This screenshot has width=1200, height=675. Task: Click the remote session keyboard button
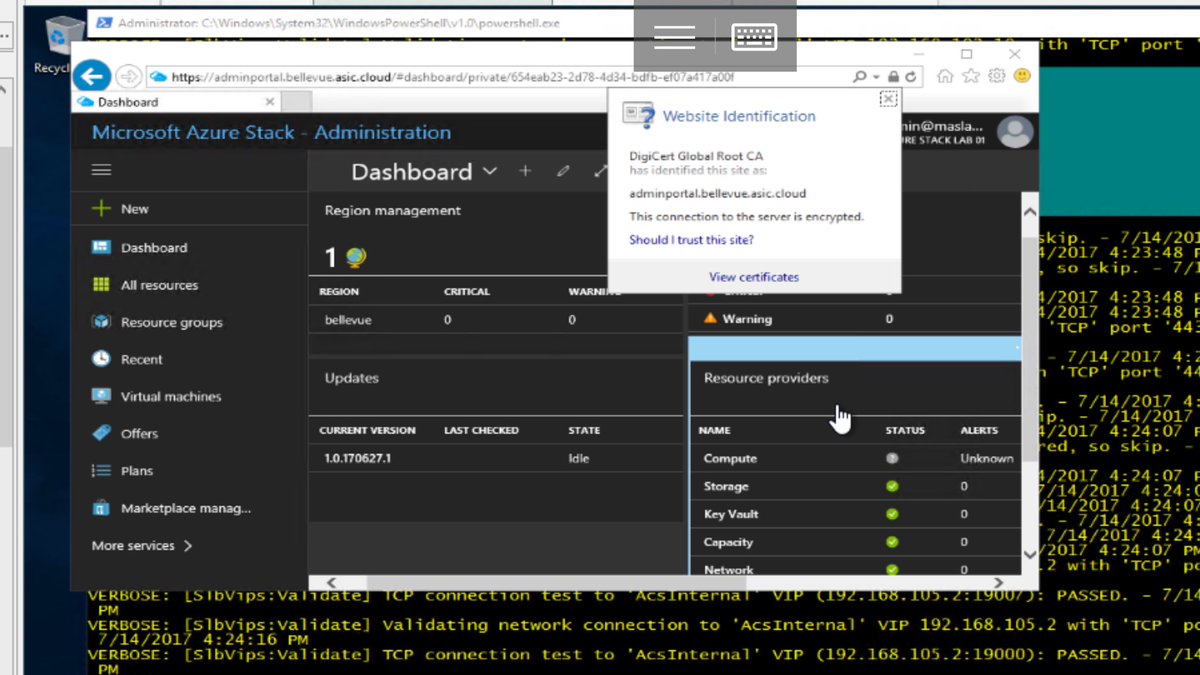[755, 37]
